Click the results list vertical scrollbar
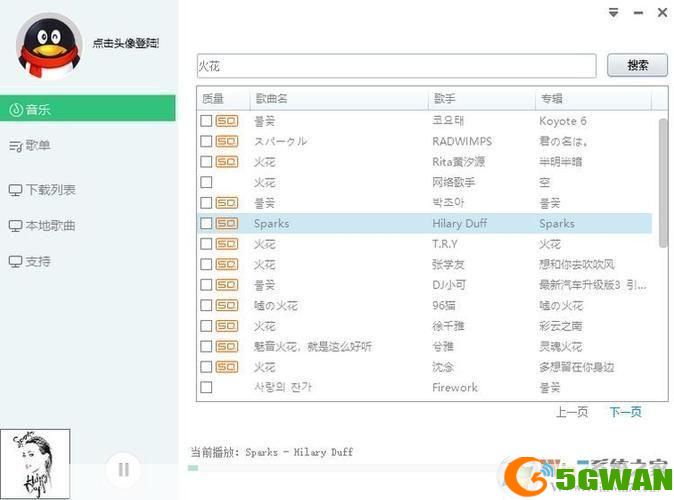674x500 pixels. (x=663, y=183)
